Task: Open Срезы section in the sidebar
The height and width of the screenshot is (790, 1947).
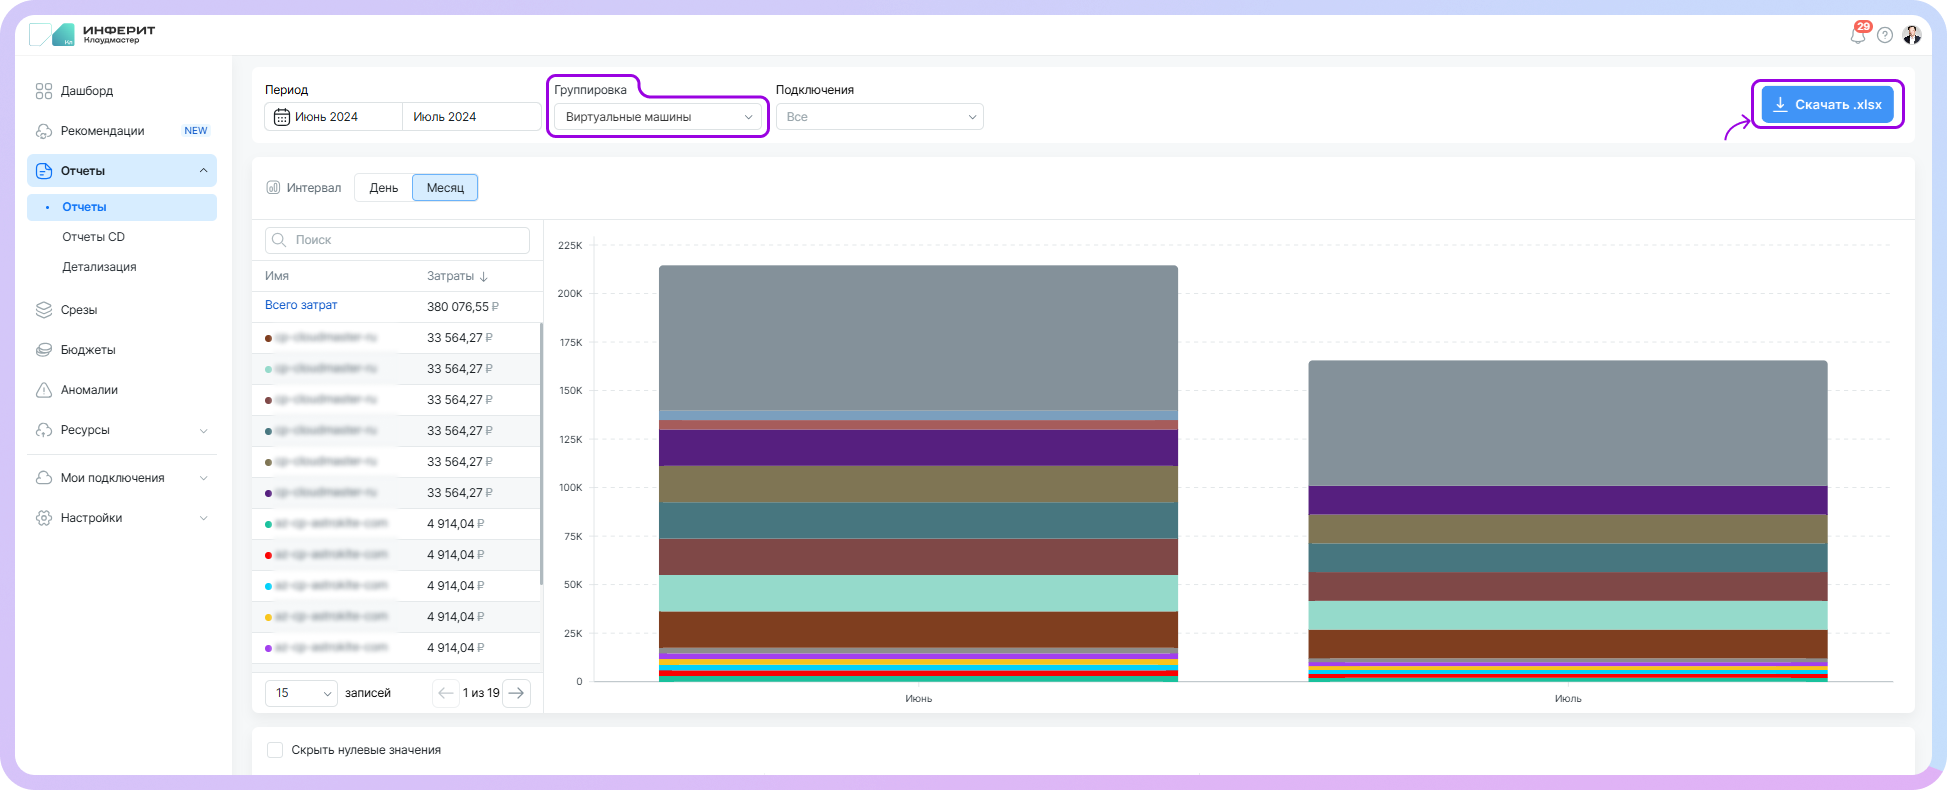Action: [x=78, y=310]
